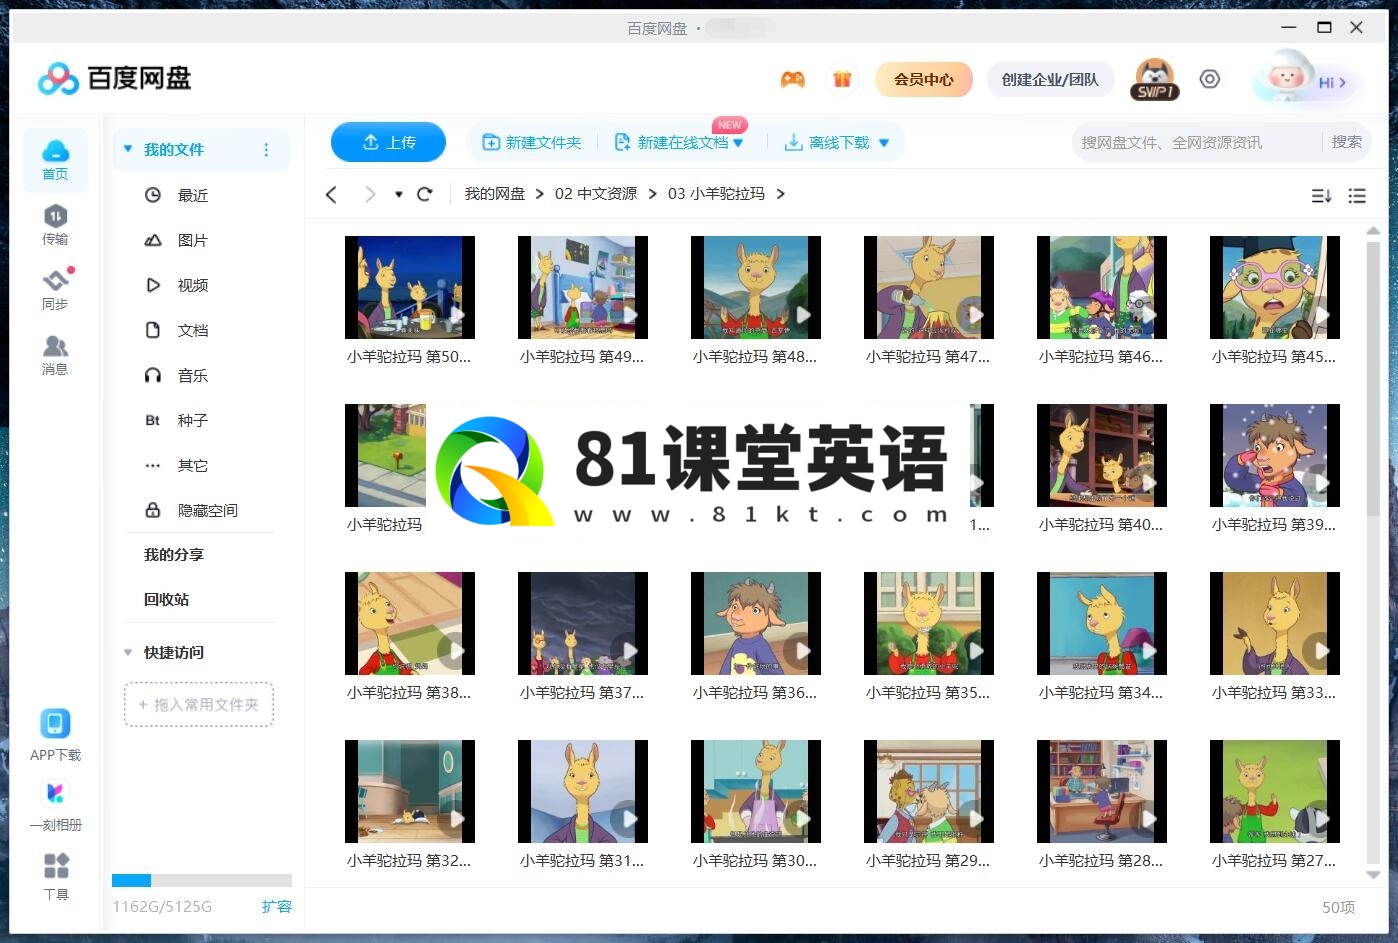Viewport: 1398px width, 943px height.
Task: Click the 拖入常用文件夹 drop area
Action: click(199, 705)
